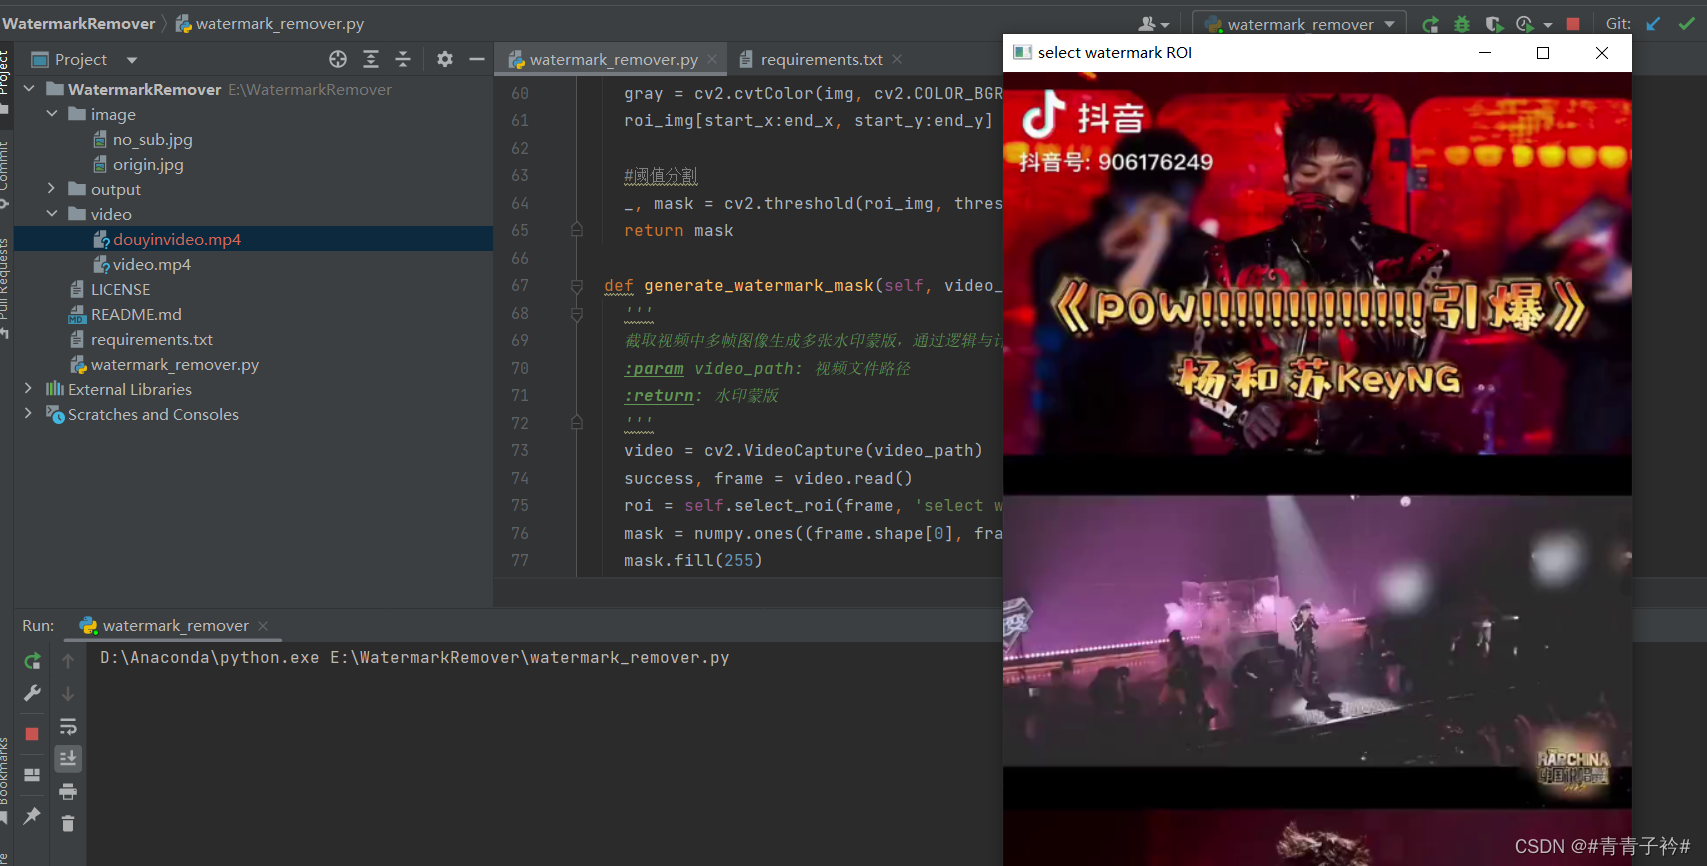Image resolution: width=1707 pixels, height=866 pixels.
Task: Expand Scratches and Consoles node
Action: [29, 414]
